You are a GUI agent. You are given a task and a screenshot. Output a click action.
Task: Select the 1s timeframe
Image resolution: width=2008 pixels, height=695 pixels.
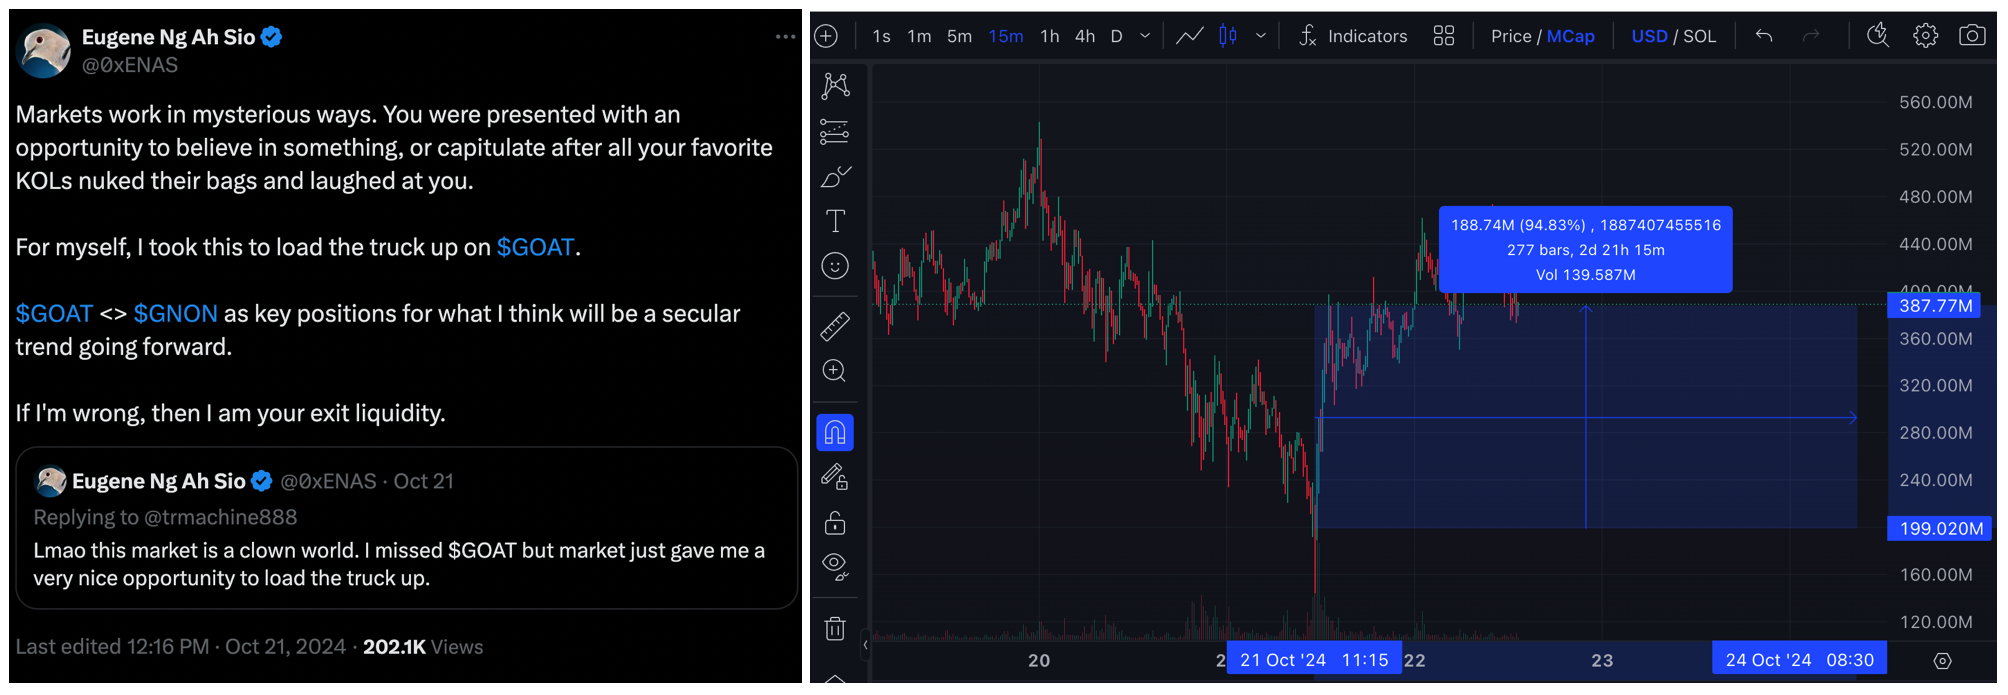point(881,36)
